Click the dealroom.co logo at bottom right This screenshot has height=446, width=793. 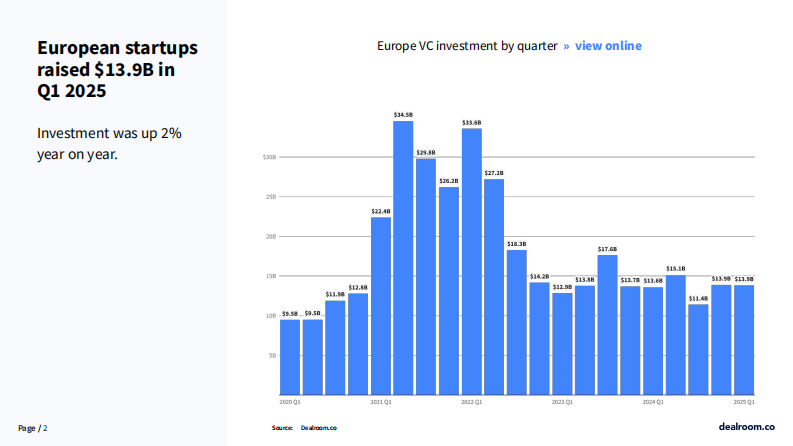747,427
